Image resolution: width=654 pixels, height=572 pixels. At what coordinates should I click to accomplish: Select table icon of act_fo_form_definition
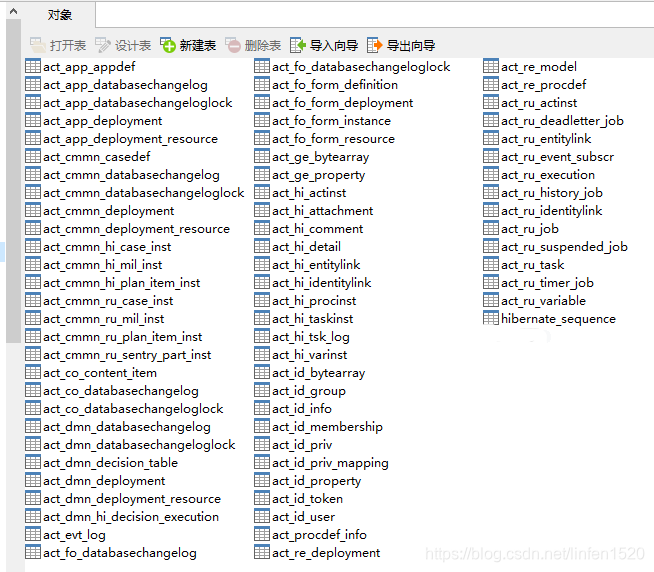pyautogui.click(x=262, y=84)
